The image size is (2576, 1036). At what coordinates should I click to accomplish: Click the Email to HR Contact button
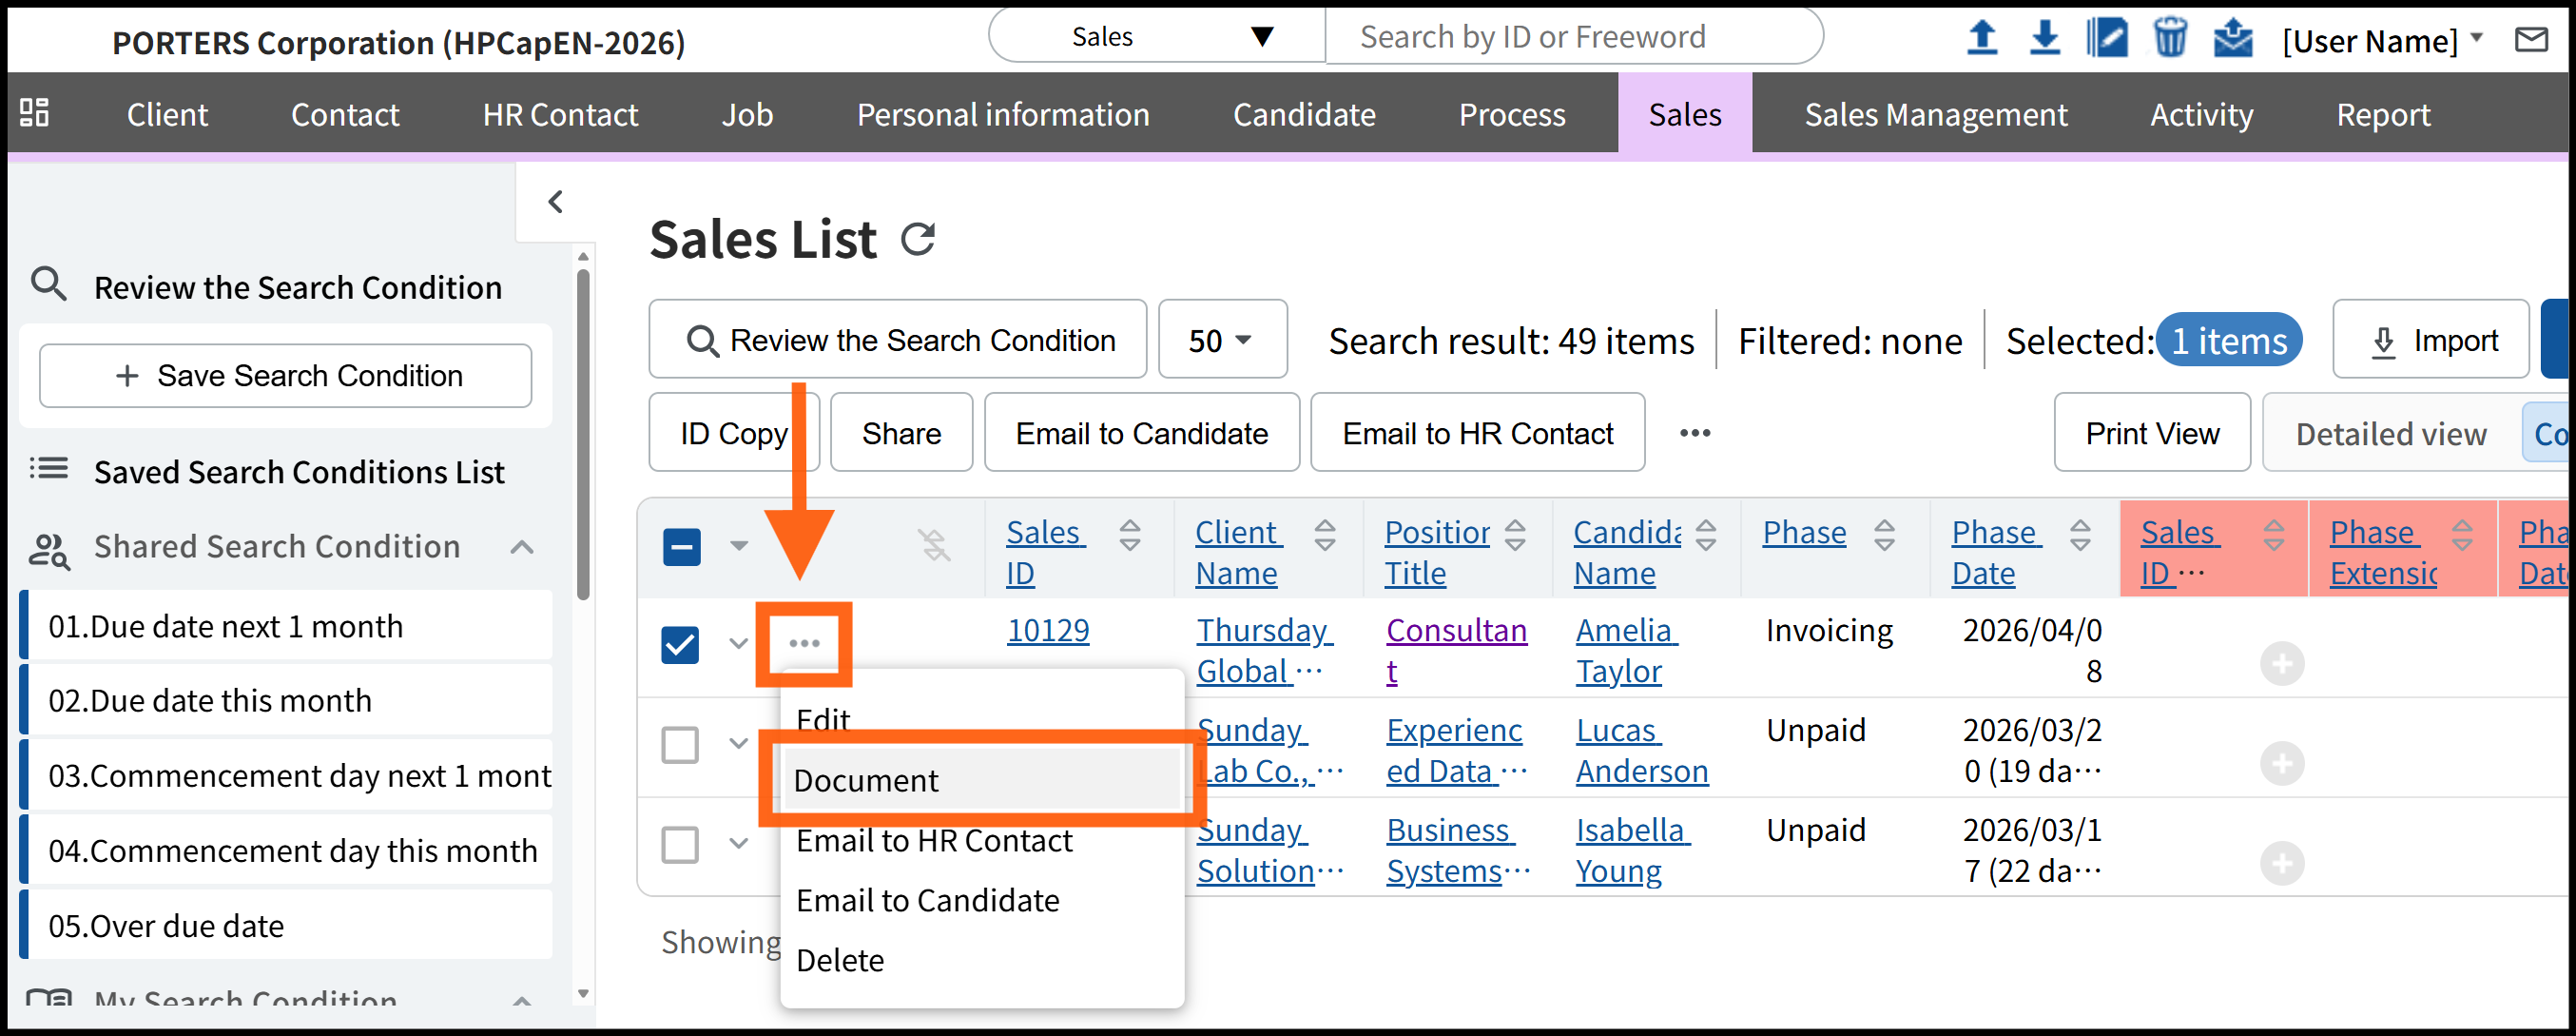click(1476, 434)
